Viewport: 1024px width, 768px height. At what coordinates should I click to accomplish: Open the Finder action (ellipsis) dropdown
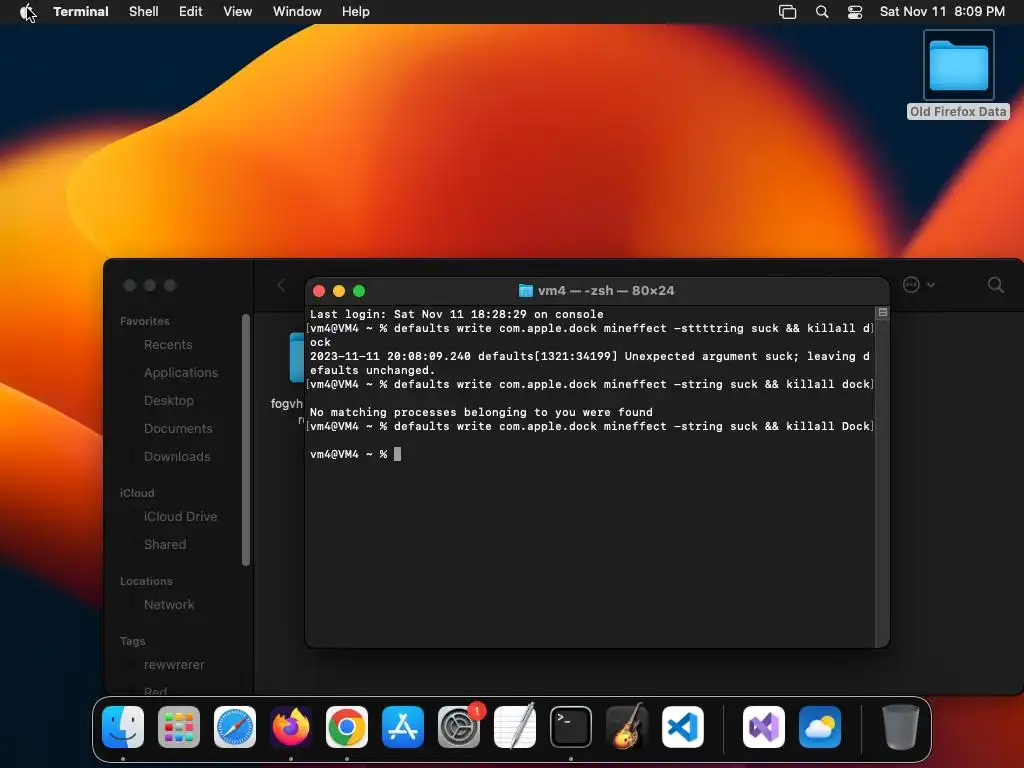tap(918, 285)
